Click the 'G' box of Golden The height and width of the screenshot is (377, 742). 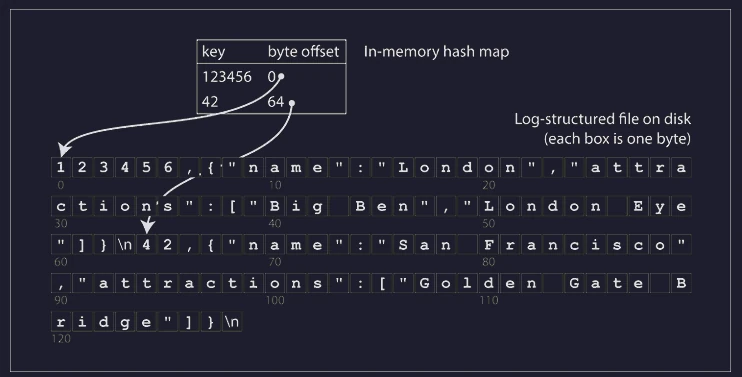(424, 283)
